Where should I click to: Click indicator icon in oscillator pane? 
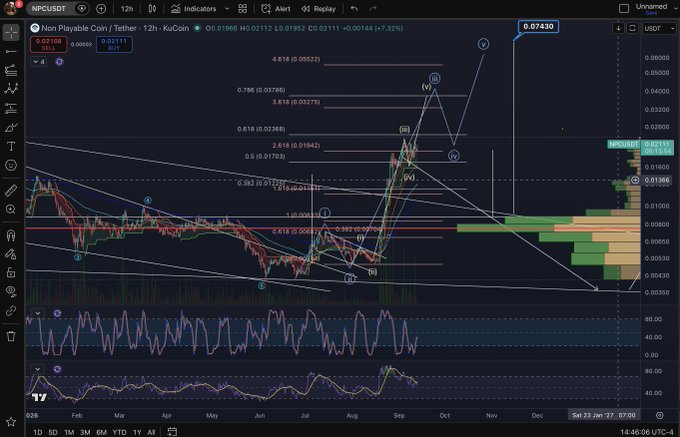click(x=57, y=313)
